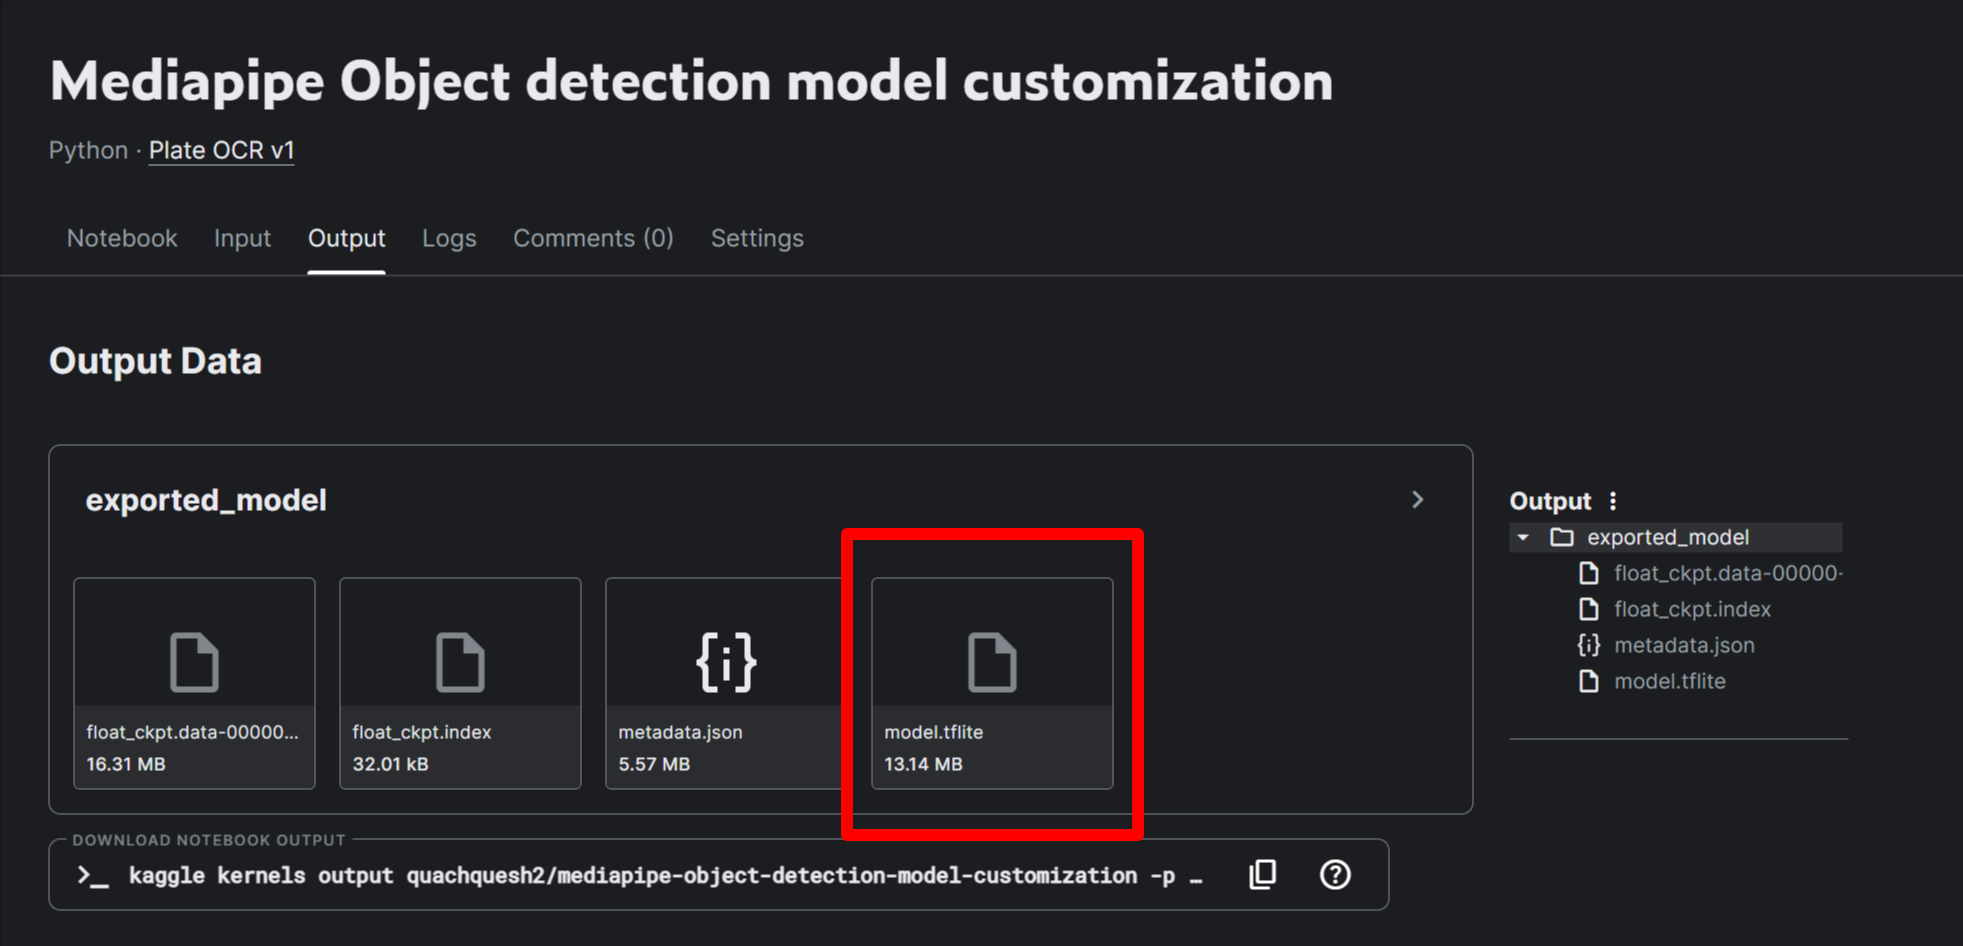Expand exported_model card with chevron arrow
This screenshot has height=946, width=1963.
(x=1417, y=500)
